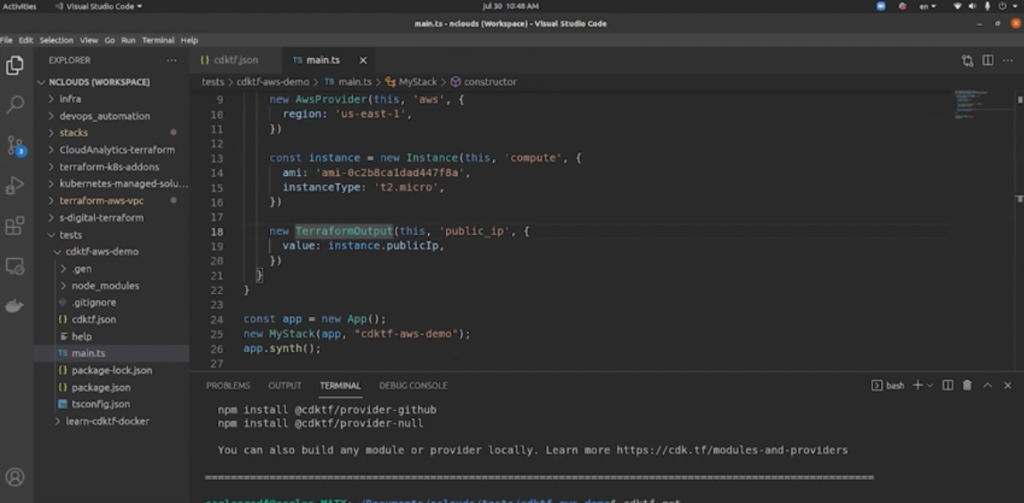Screen dimensions: 1024x503
Task: Close the main.ts editor tab
Action: pyautogui.click(x=363, y=60)
